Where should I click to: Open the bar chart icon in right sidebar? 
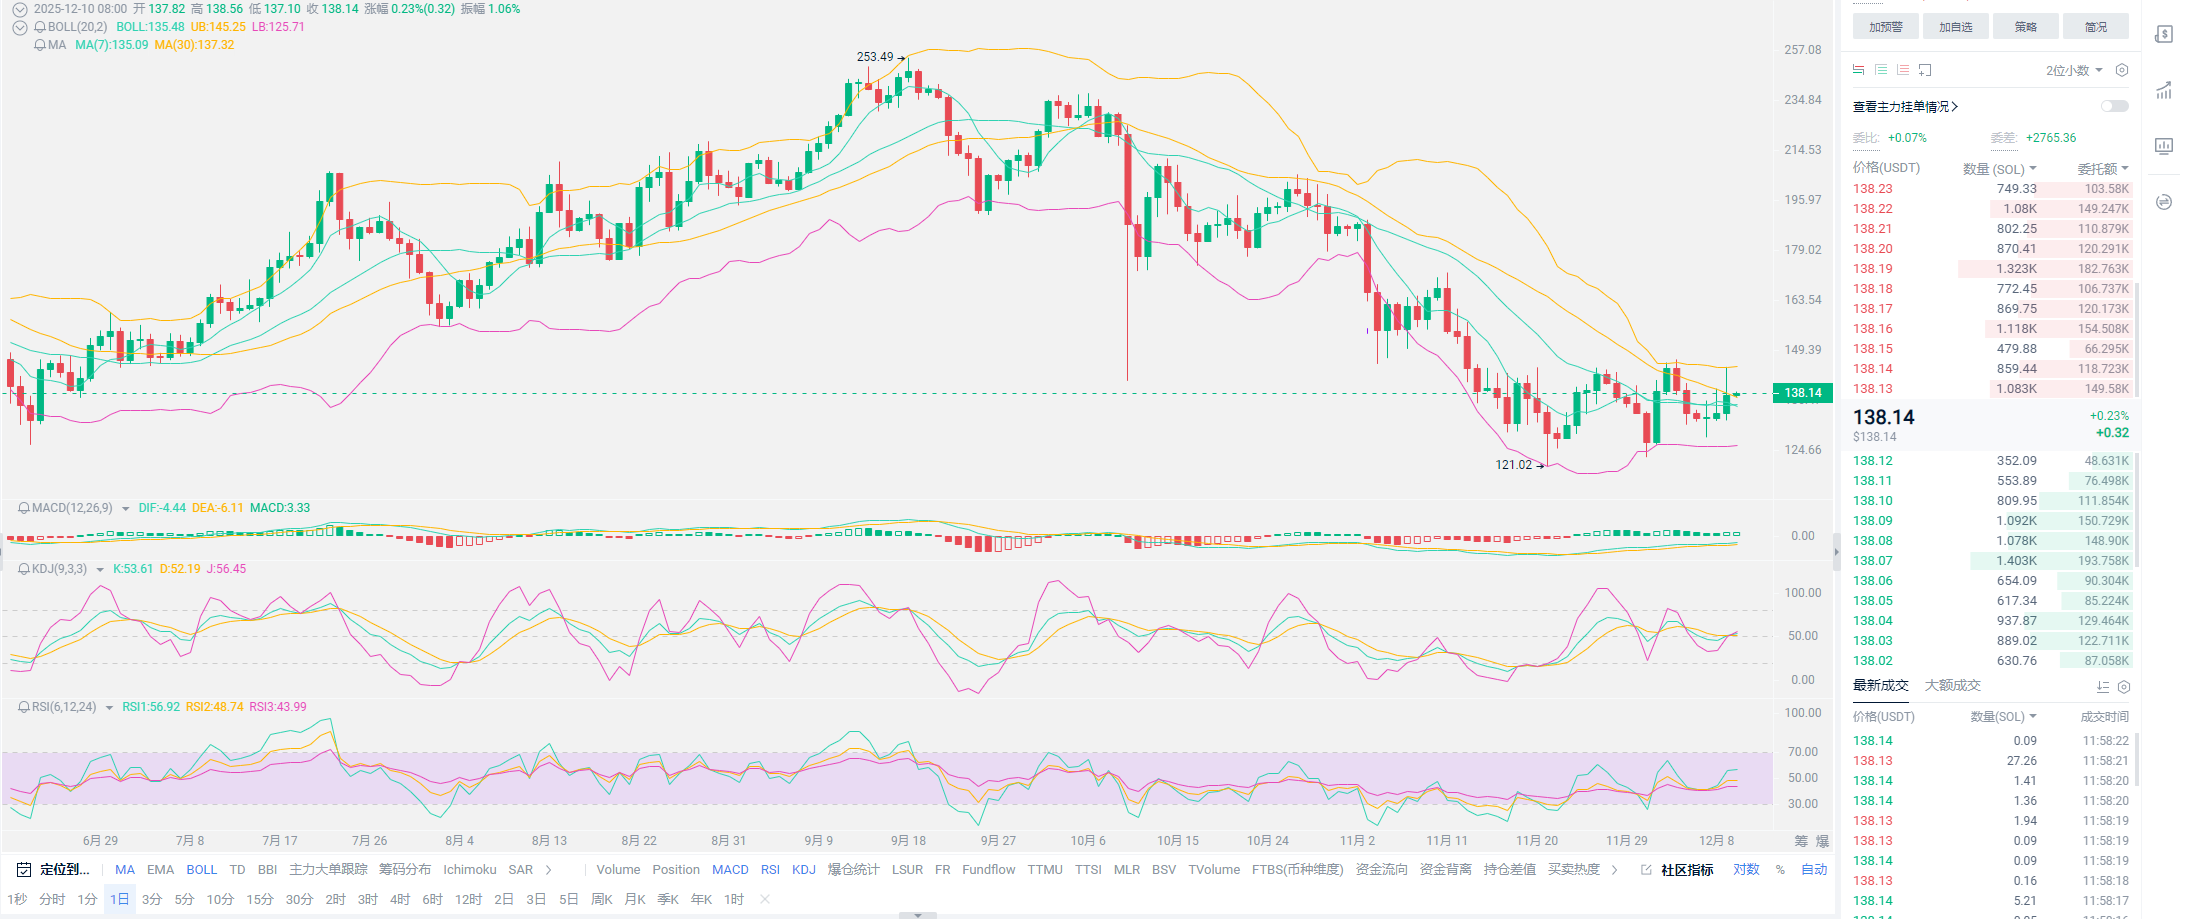click(2164, 146)
